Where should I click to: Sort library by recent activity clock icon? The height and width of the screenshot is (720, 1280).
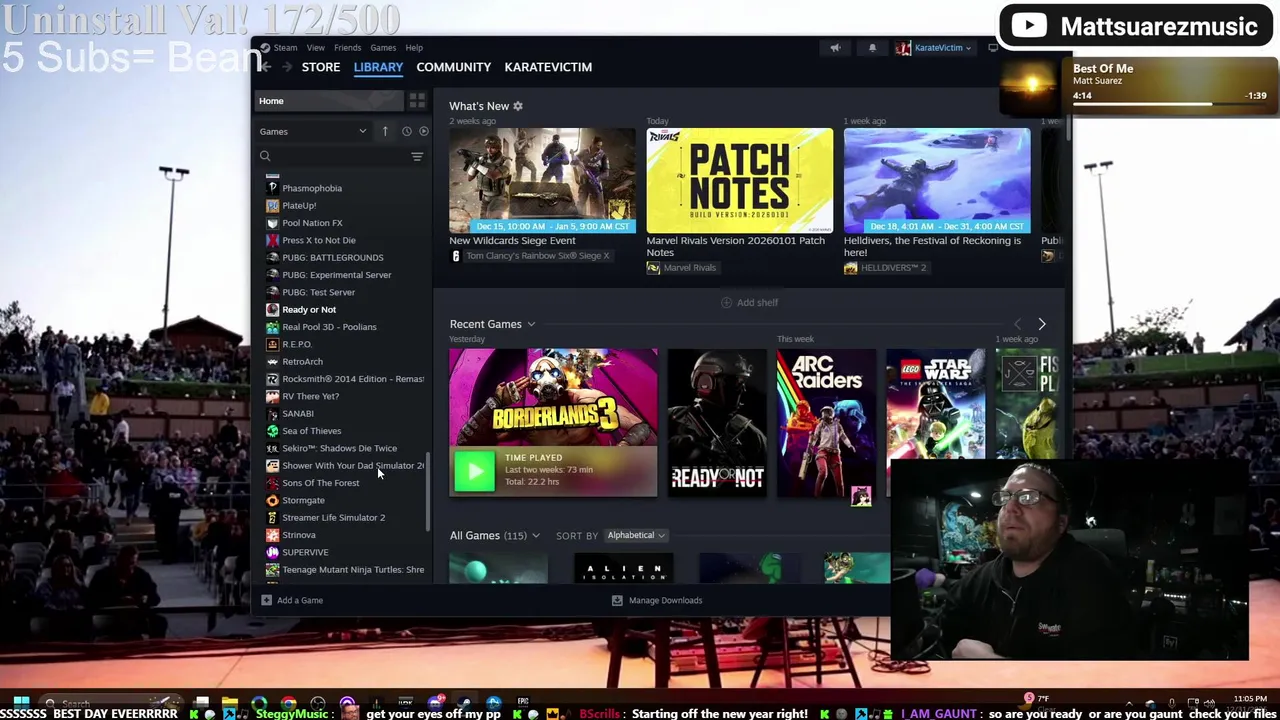click(x=406, y=131)
